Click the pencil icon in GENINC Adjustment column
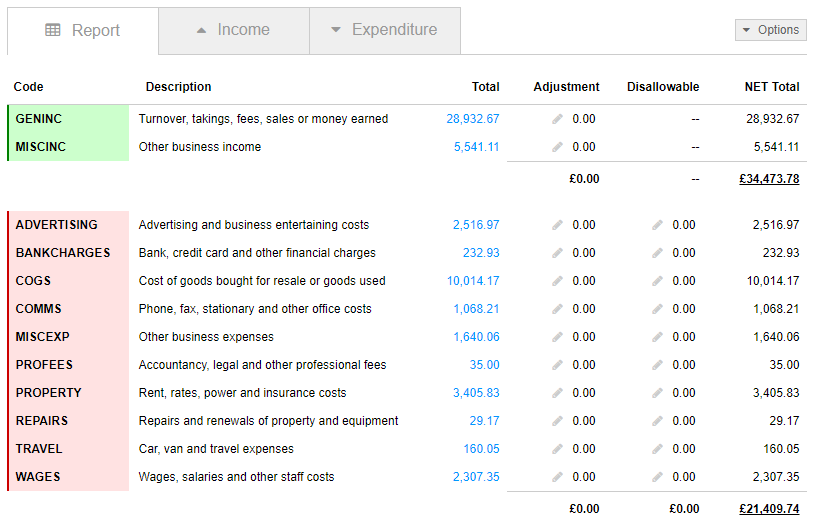The image size is (816, 528). pyautogui.click(x=558, y=119)
